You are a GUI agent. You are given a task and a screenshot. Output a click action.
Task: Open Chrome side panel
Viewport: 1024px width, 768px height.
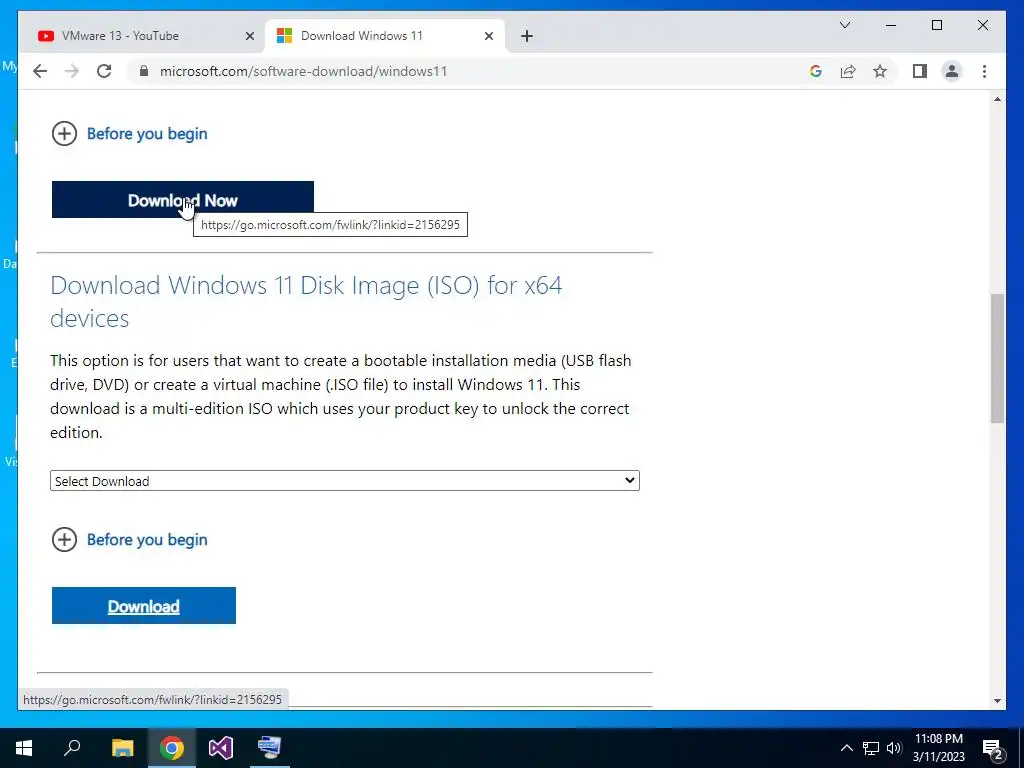(x=920, y=71)
